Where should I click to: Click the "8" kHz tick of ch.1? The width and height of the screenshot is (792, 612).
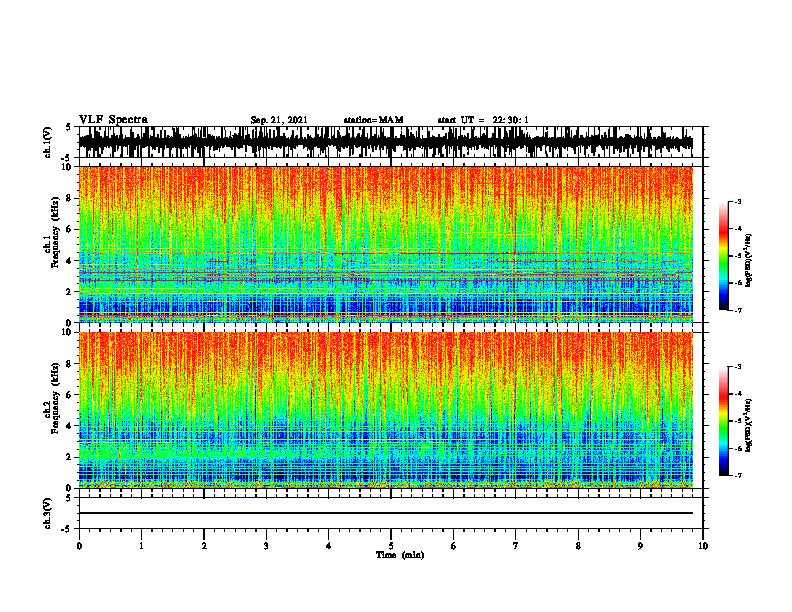pos(70,198)
